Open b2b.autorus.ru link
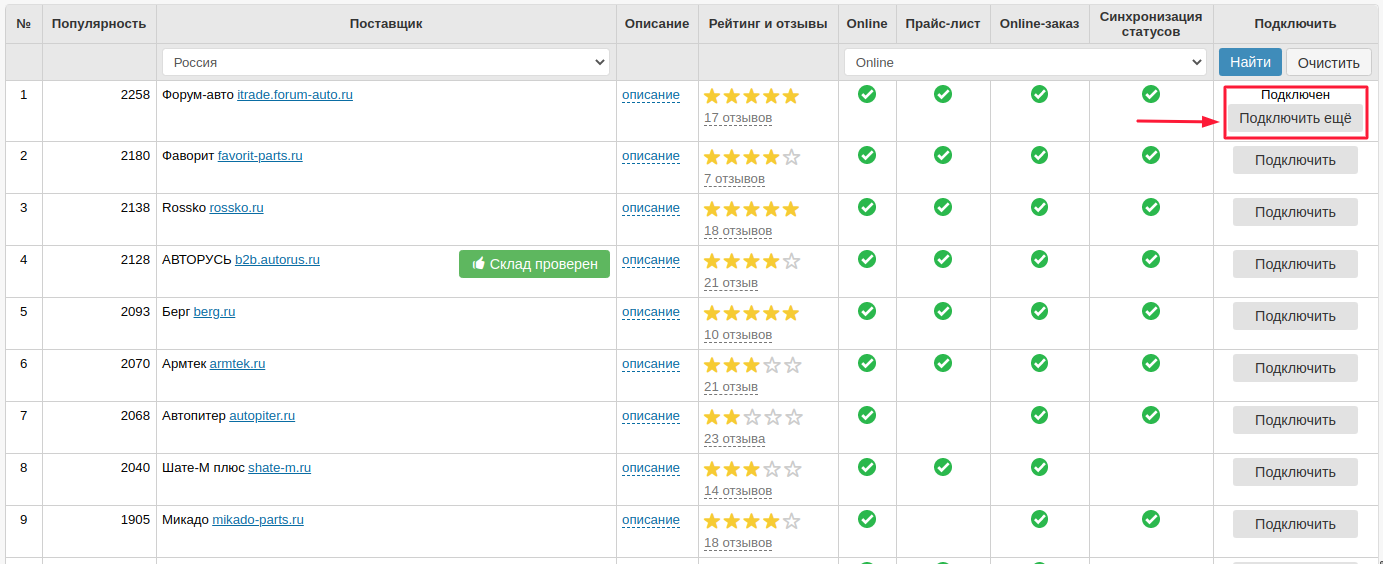The height and width of the screenshot is (564, 1383). [x=277, y=260]
